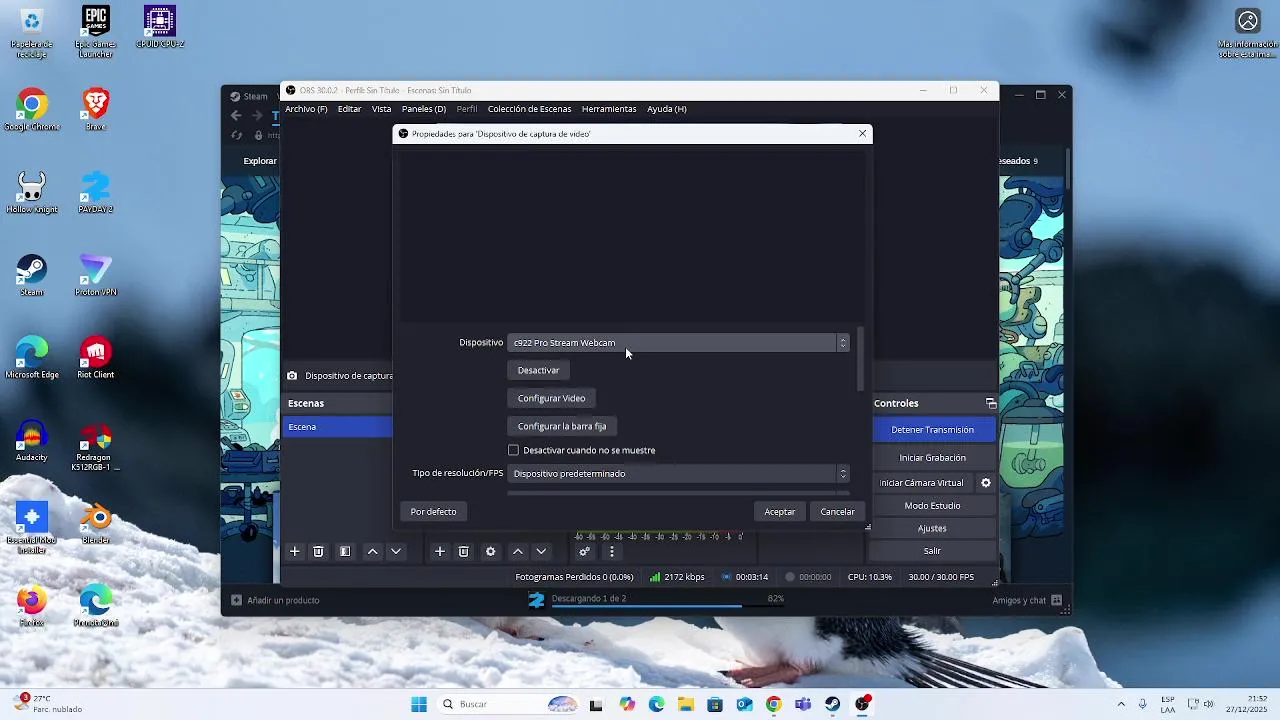Add a new scene with the plus icon
1280x720 pixels.
(294, 551)
